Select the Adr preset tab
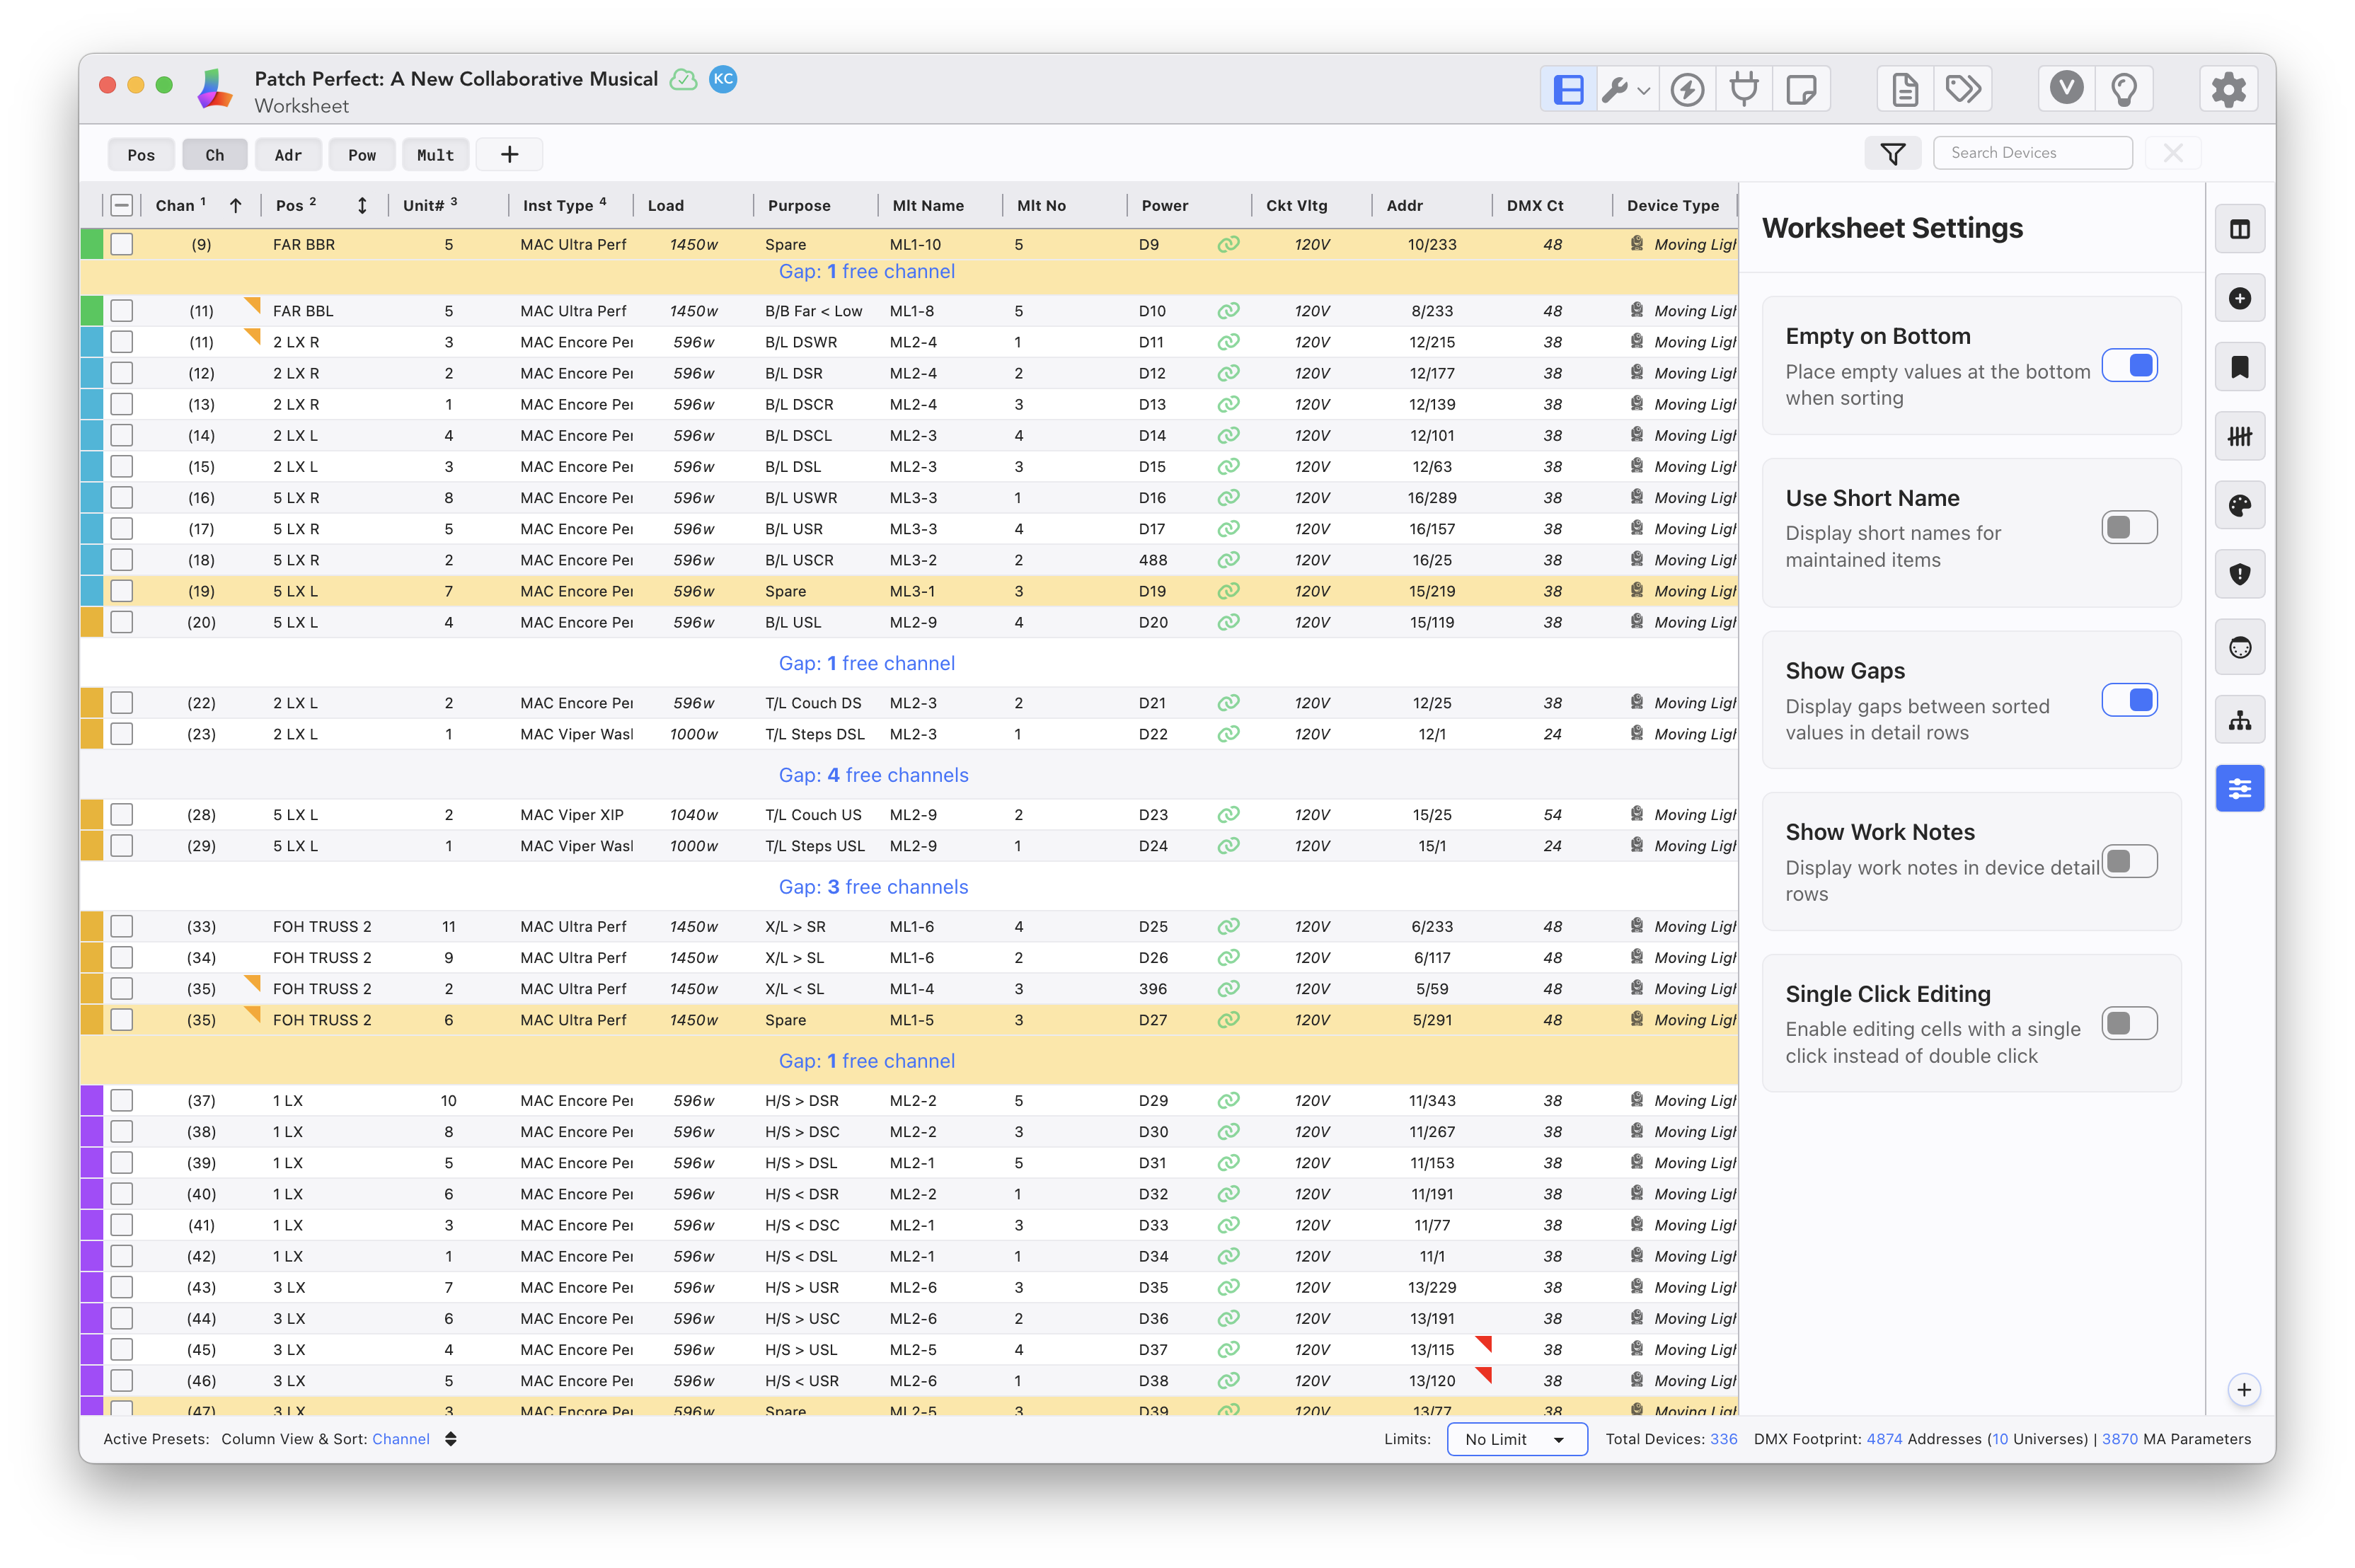This screenshot has width=2355, height=1568. click(x=288, y=155)
